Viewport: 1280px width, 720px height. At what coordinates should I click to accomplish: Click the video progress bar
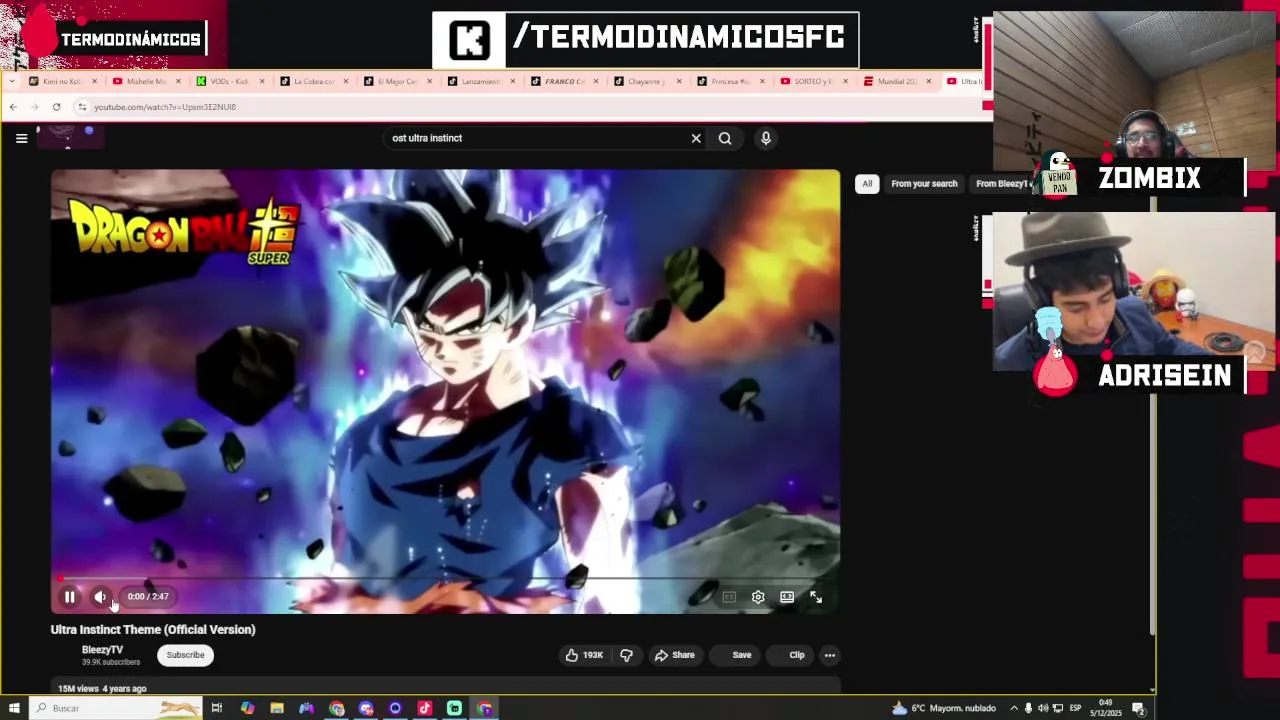pos(445,578)
